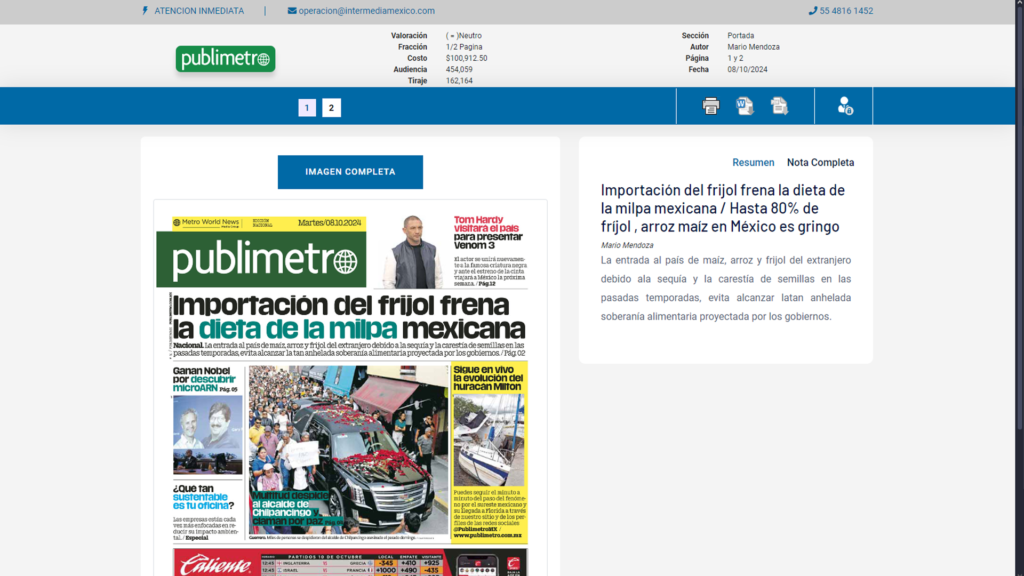Image resolution: width=1024 pixels, height=576 pixels.
Task: Click the operacion@intermediamexico.com email link
Action: pyautogui.click(x=366, y=10)
